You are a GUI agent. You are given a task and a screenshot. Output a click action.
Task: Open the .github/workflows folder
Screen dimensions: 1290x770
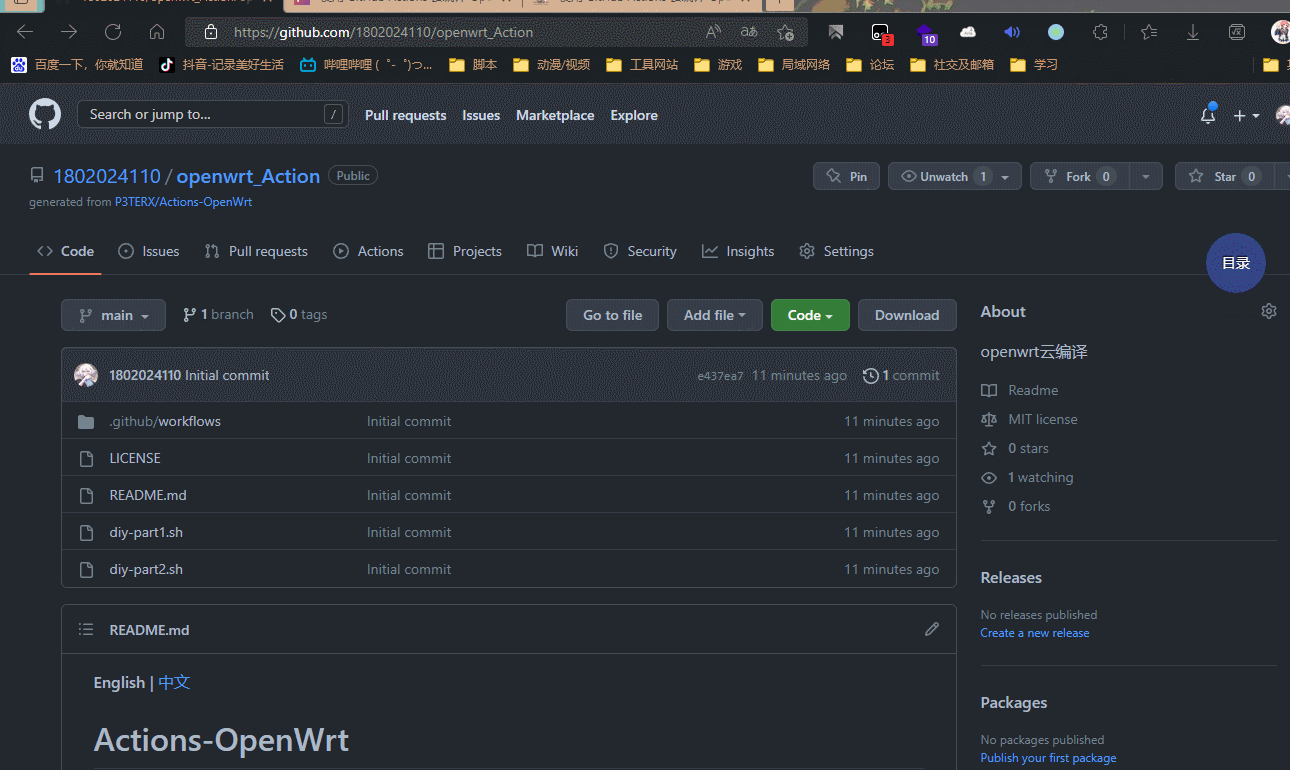165,421
